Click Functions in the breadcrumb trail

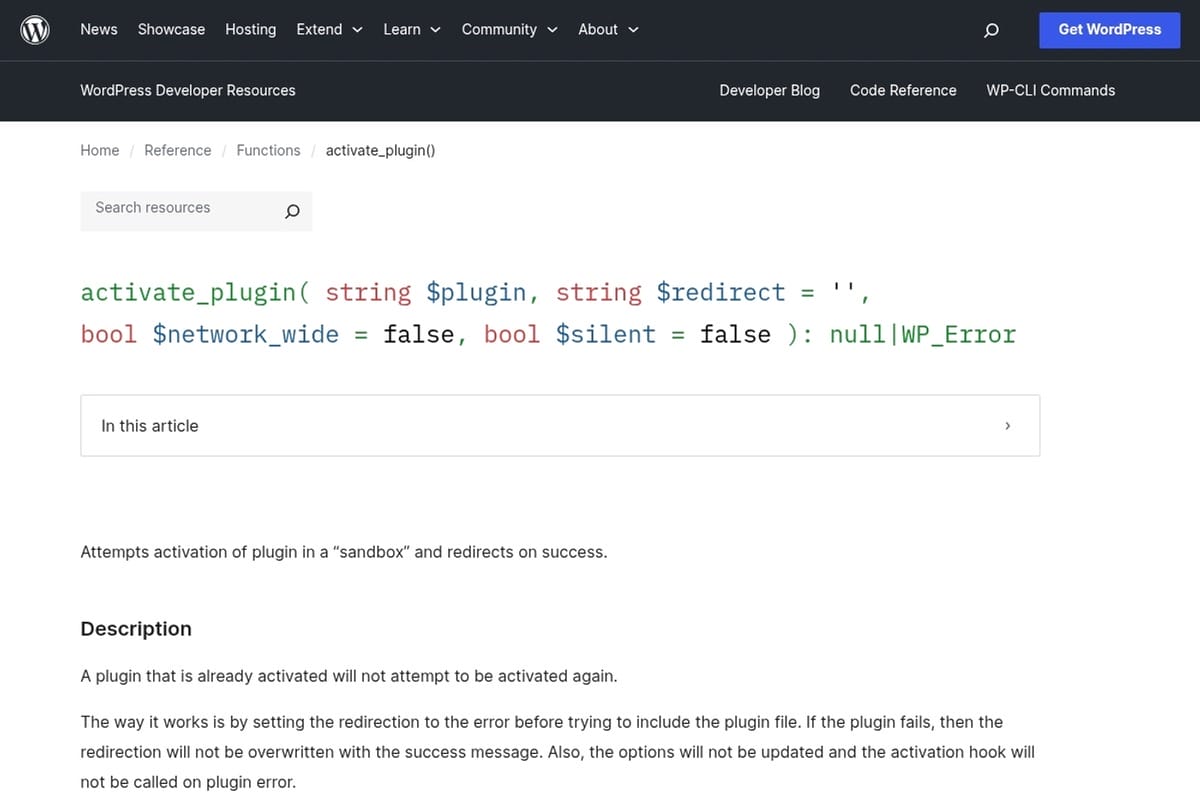268,150
